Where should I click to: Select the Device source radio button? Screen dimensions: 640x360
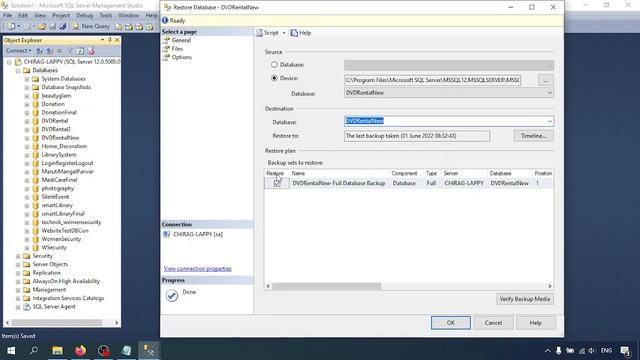click(274, 78)
